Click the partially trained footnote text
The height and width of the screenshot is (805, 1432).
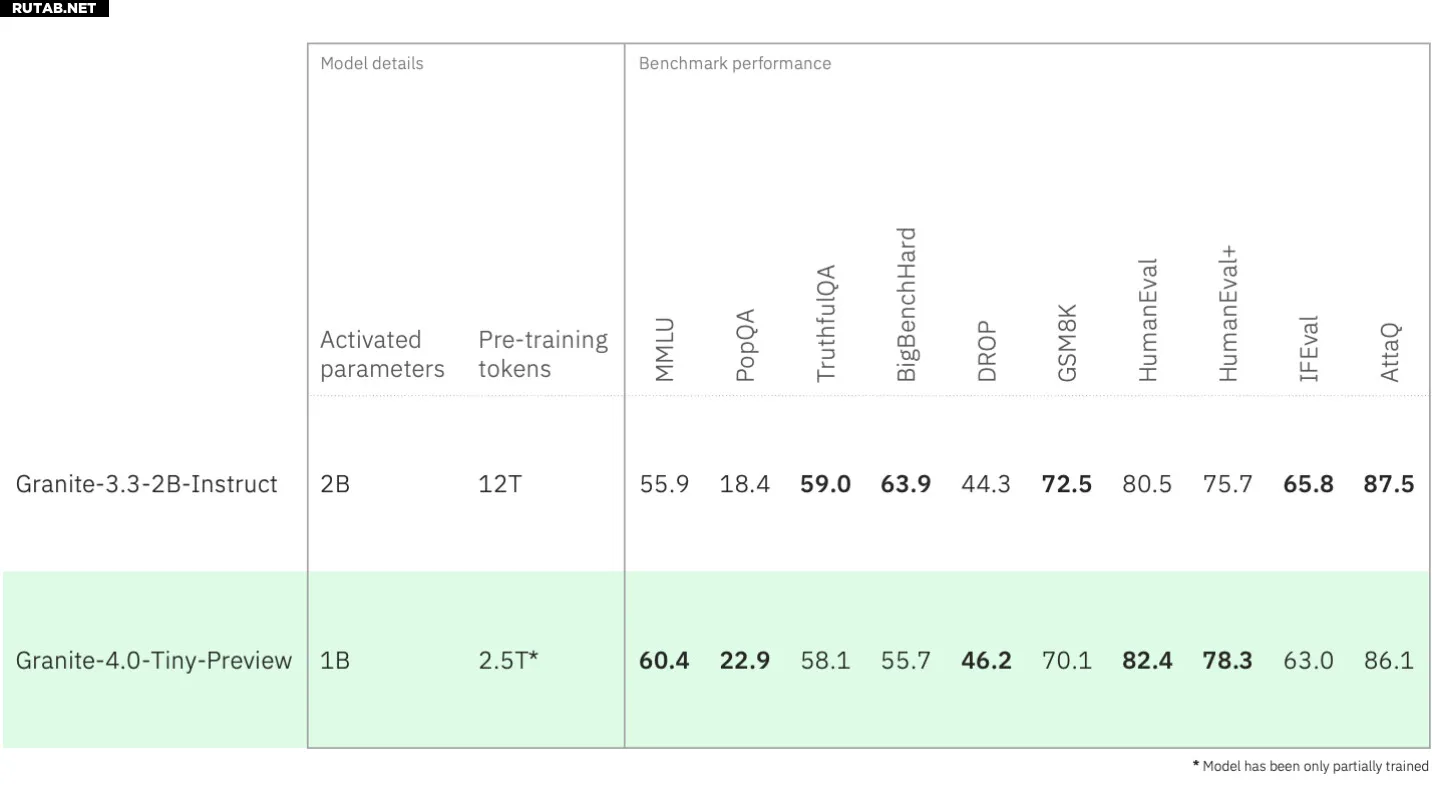[x=1311, y=766]
